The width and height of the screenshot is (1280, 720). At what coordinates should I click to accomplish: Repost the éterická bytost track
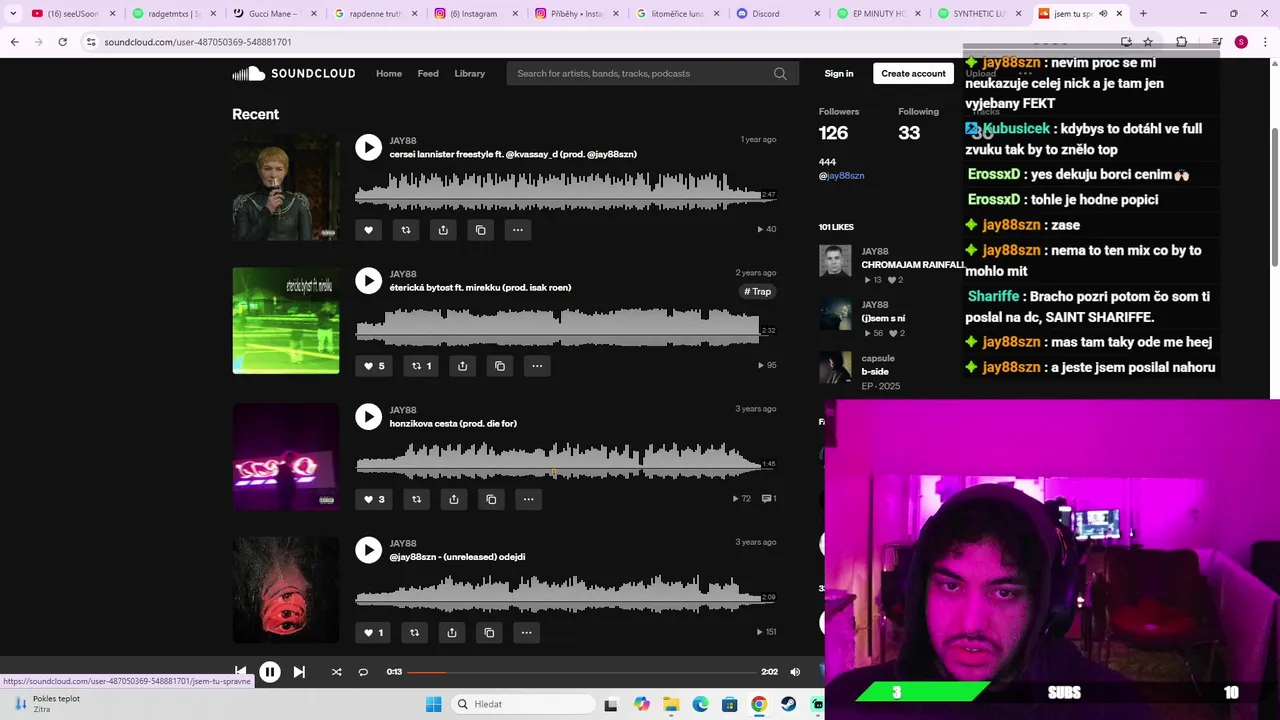(x=422, y=366)
